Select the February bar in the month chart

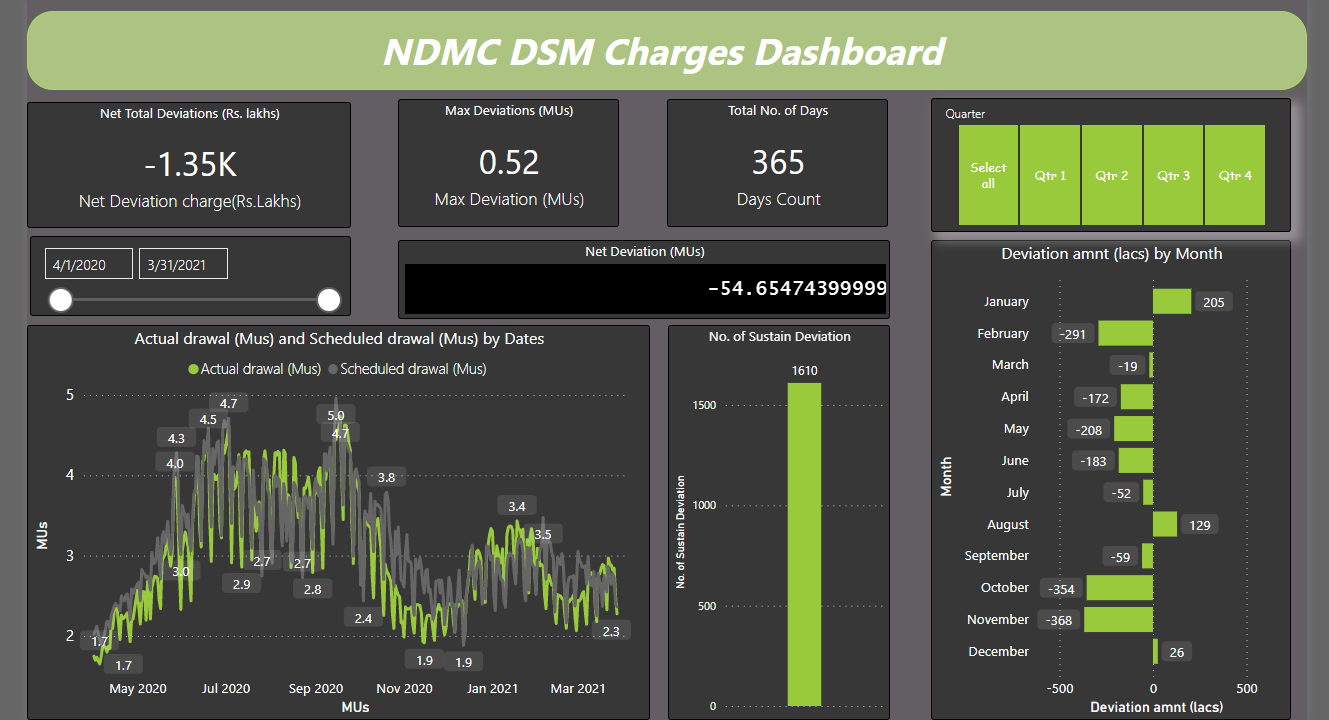click(x=1126, y=333)
